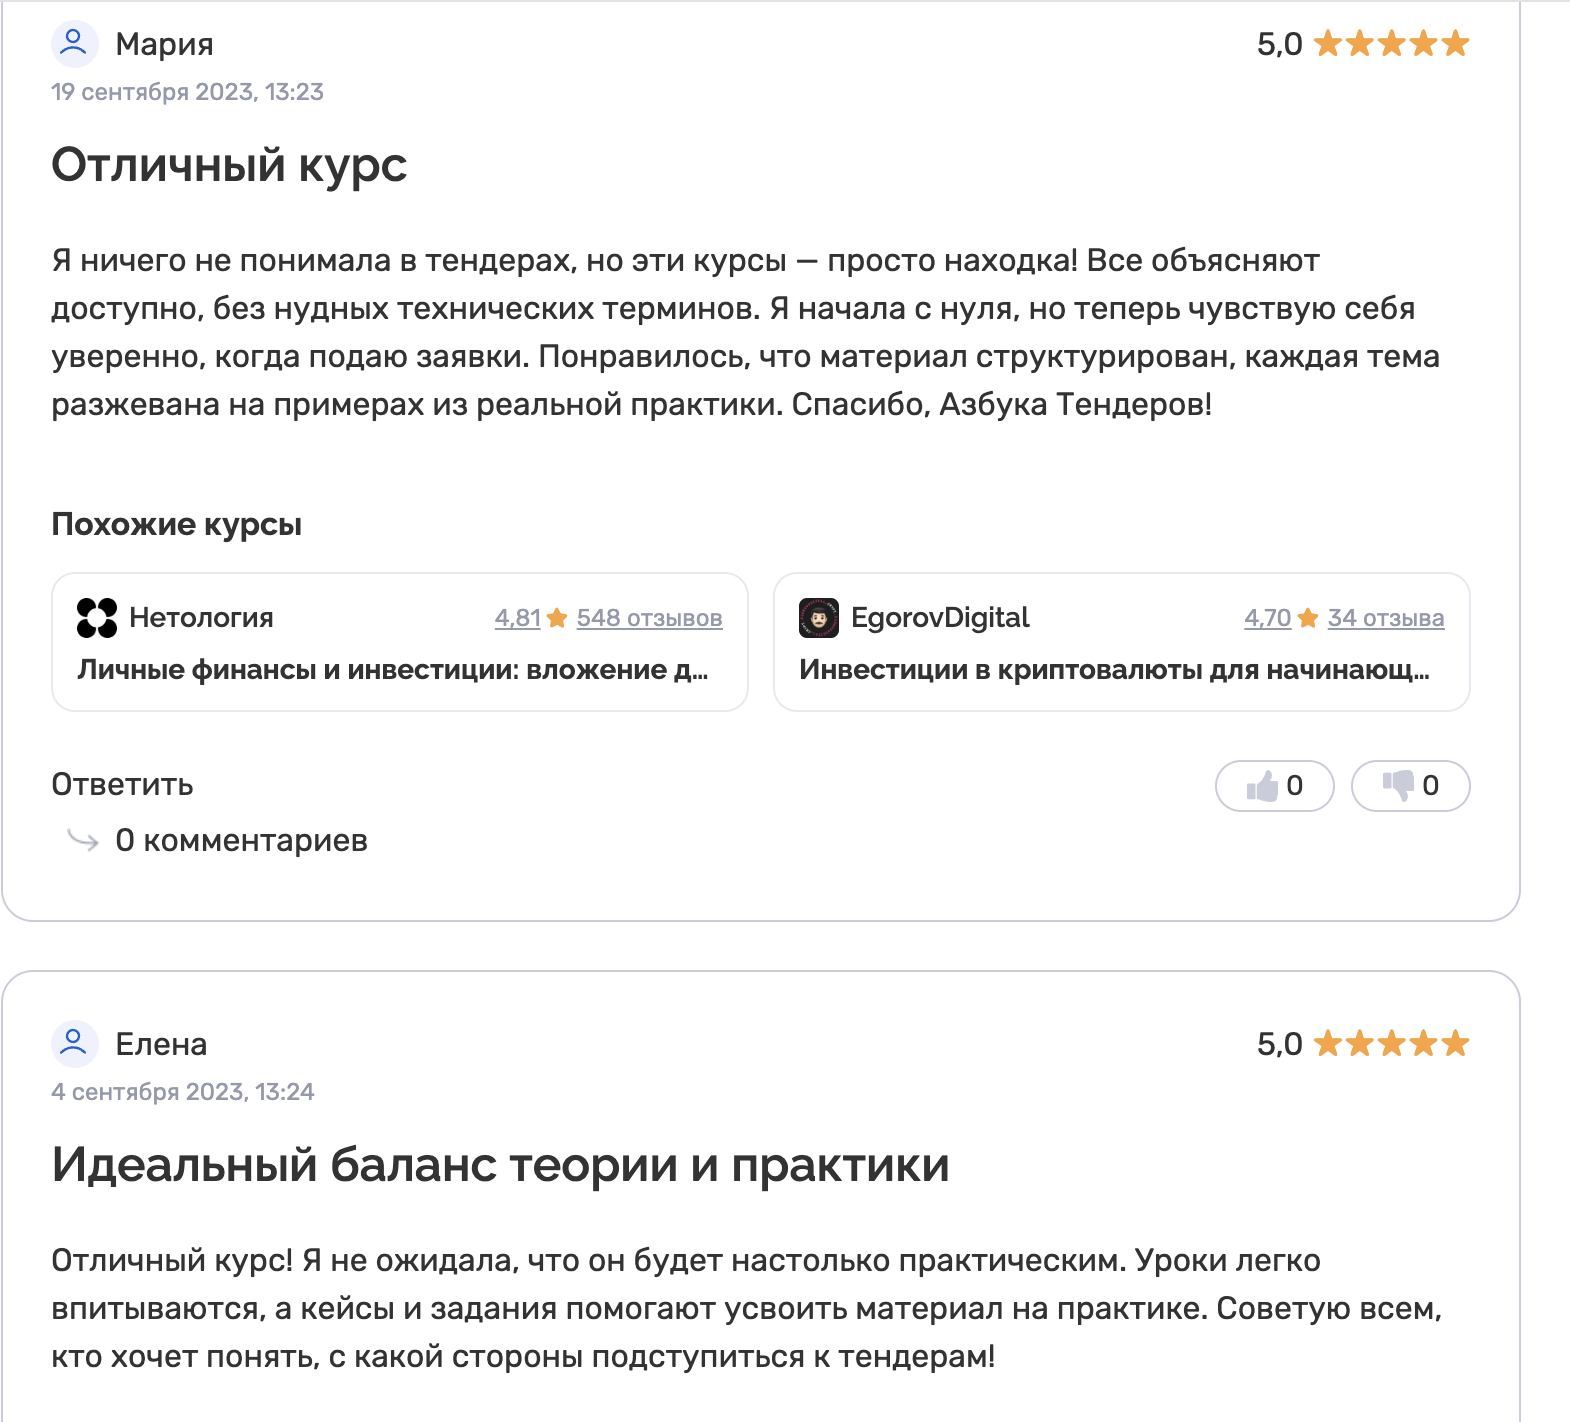Viewport: 1570px width, 1422px height.
Task: Open the 4,81 rating link for Нетология
Action: 517,619
